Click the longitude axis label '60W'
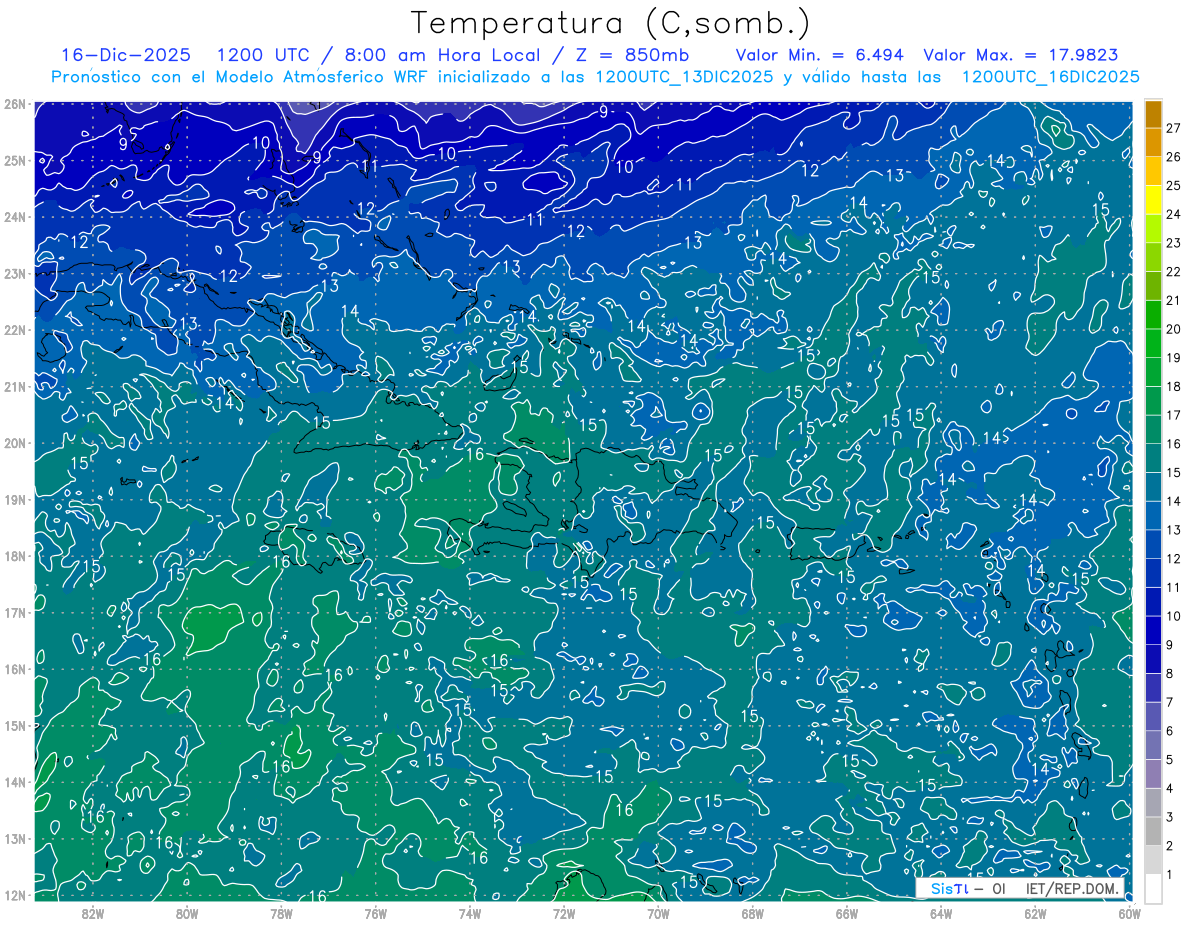Viewport: 1200px width, 927px height. coord(1129,912)
